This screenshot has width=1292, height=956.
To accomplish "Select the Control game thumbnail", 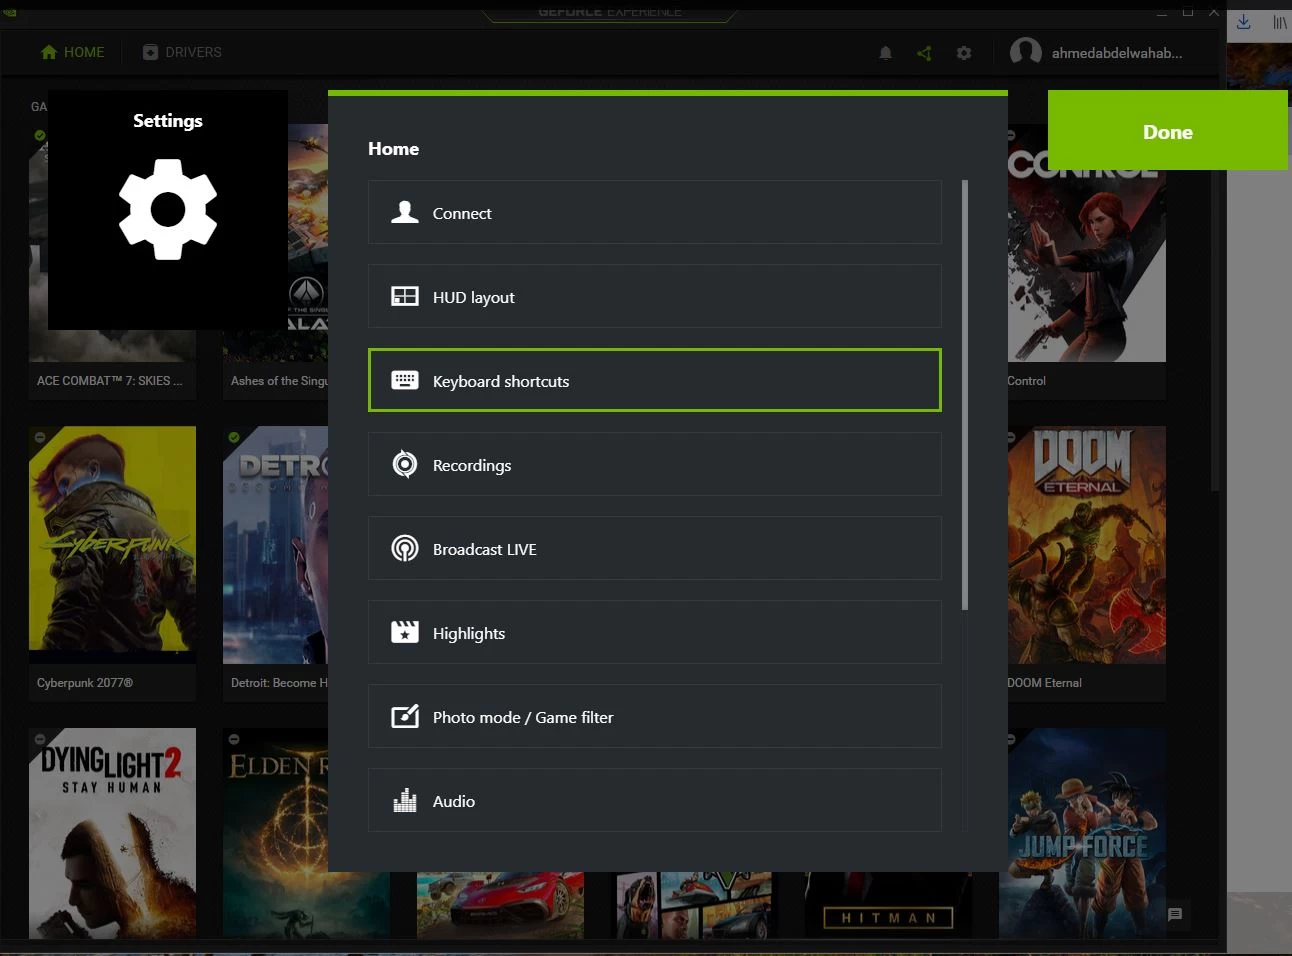I will point(1086,243).
